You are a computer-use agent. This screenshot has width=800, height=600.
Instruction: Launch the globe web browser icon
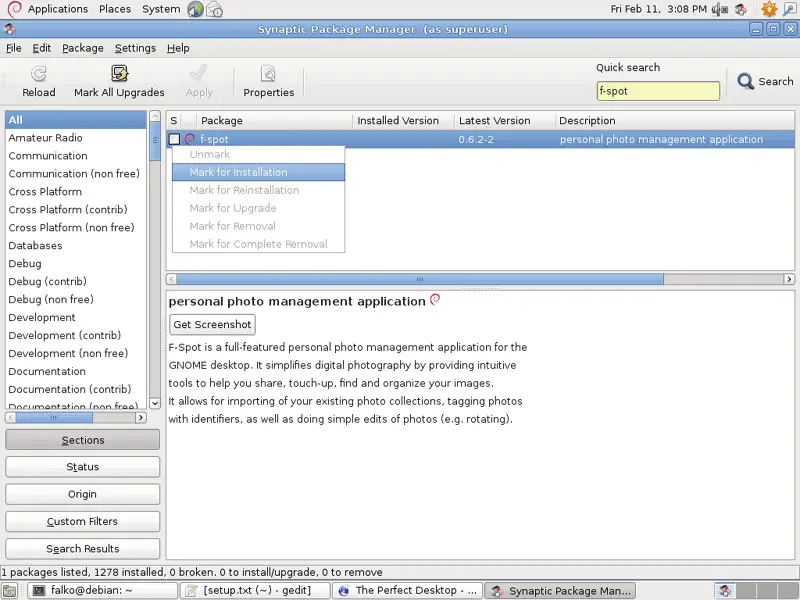195,9
